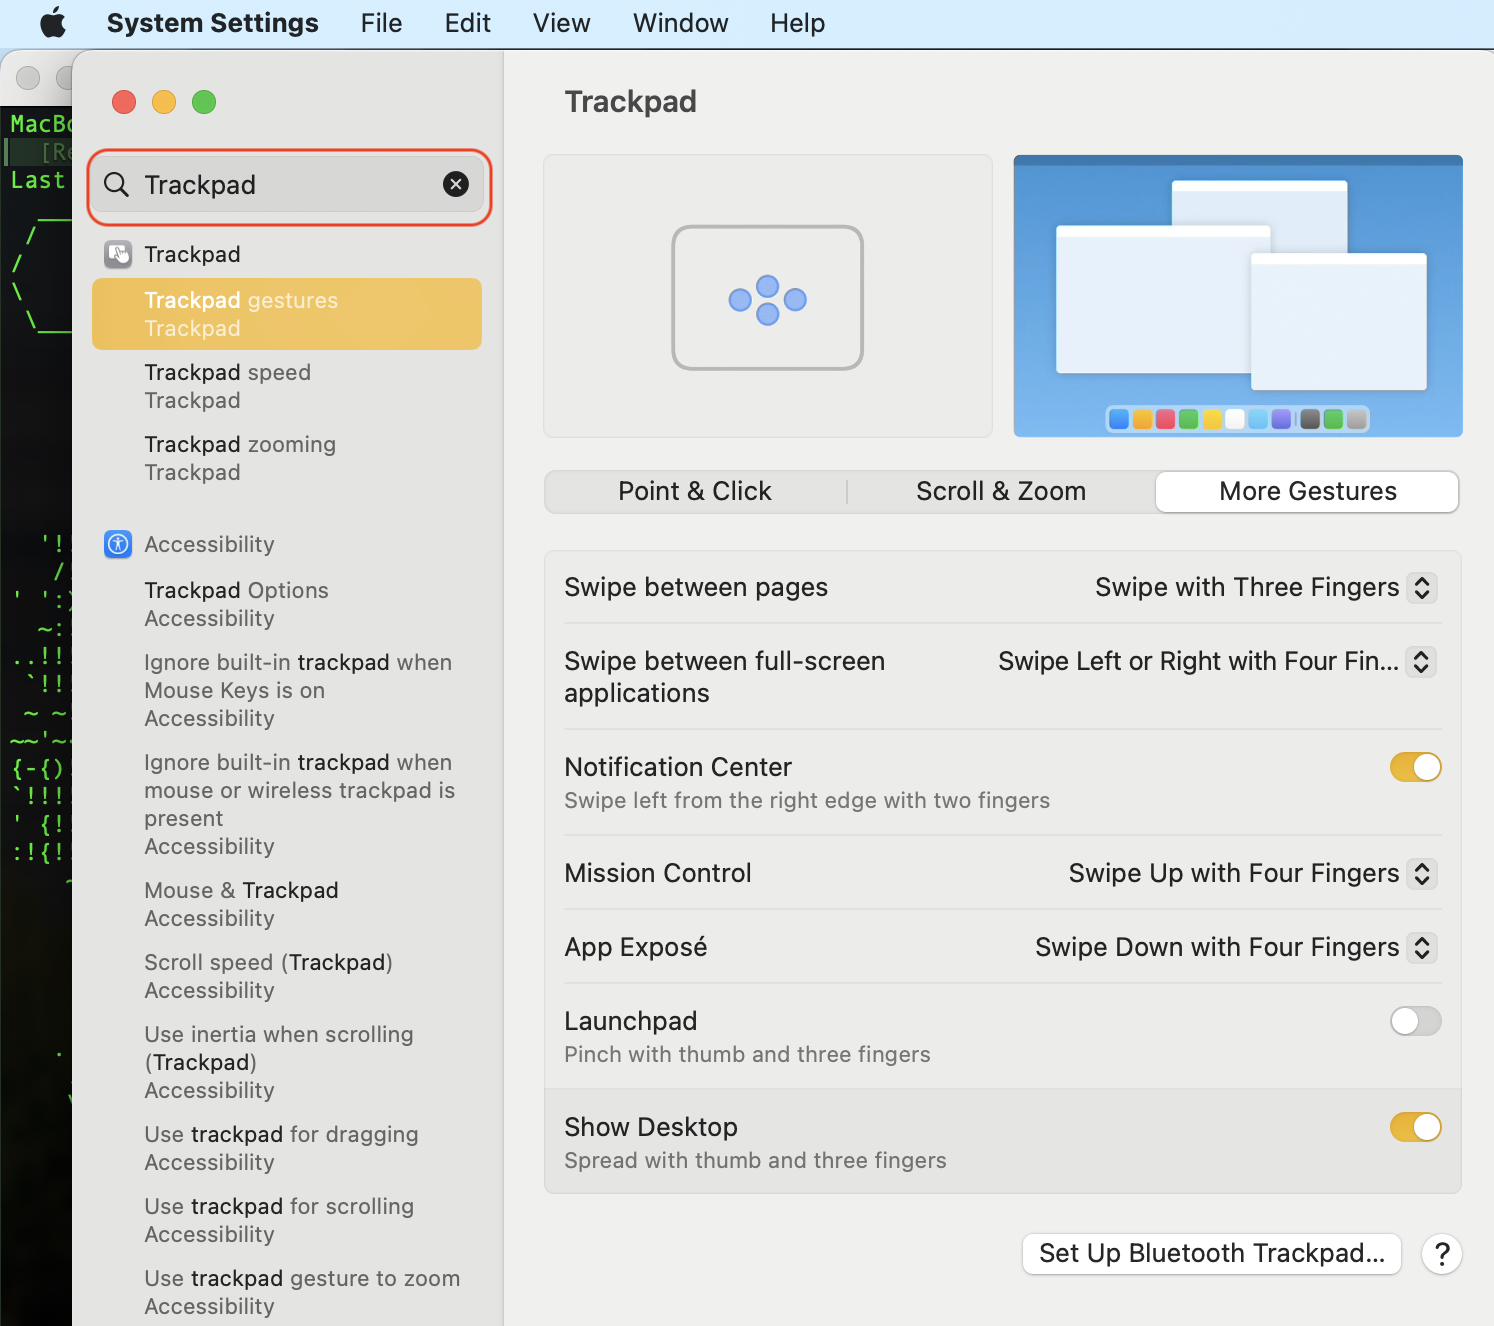Click the magnifying glass search icon
Screen dimensions: 1494x1326
pos(117,184)
